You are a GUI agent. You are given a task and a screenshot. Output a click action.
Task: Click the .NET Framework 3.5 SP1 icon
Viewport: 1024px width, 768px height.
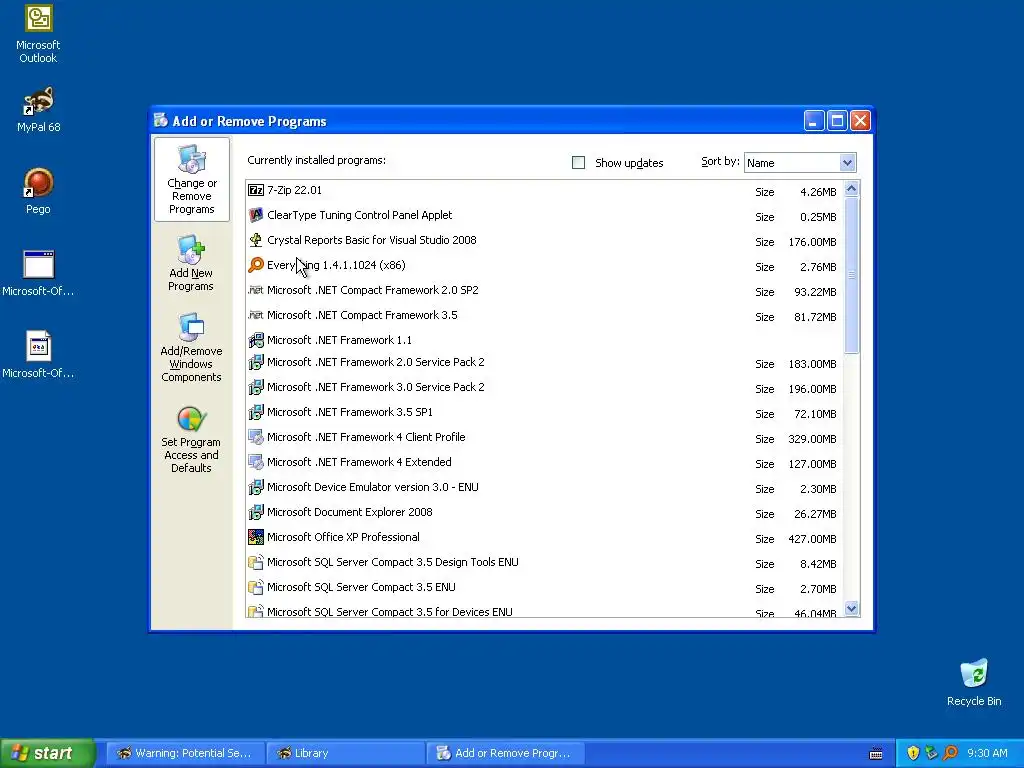256,412
